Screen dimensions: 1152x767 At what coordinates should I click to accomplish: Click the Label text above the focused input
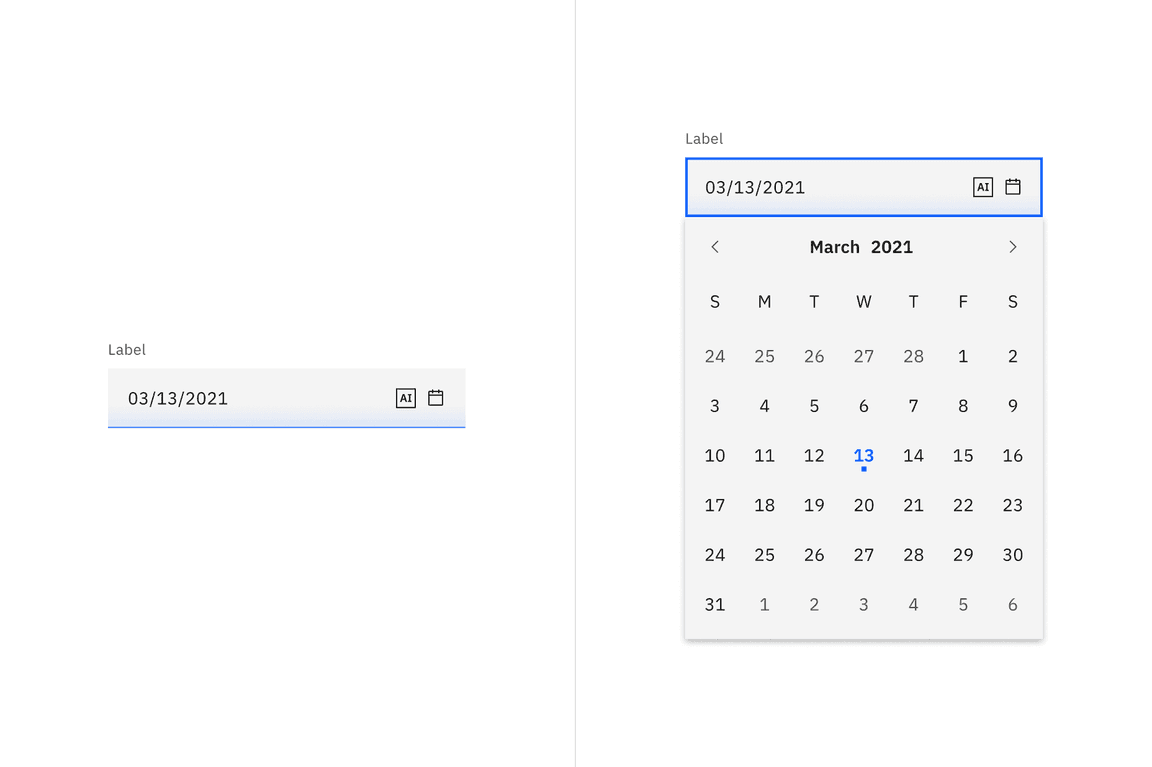tap(704, 139)
